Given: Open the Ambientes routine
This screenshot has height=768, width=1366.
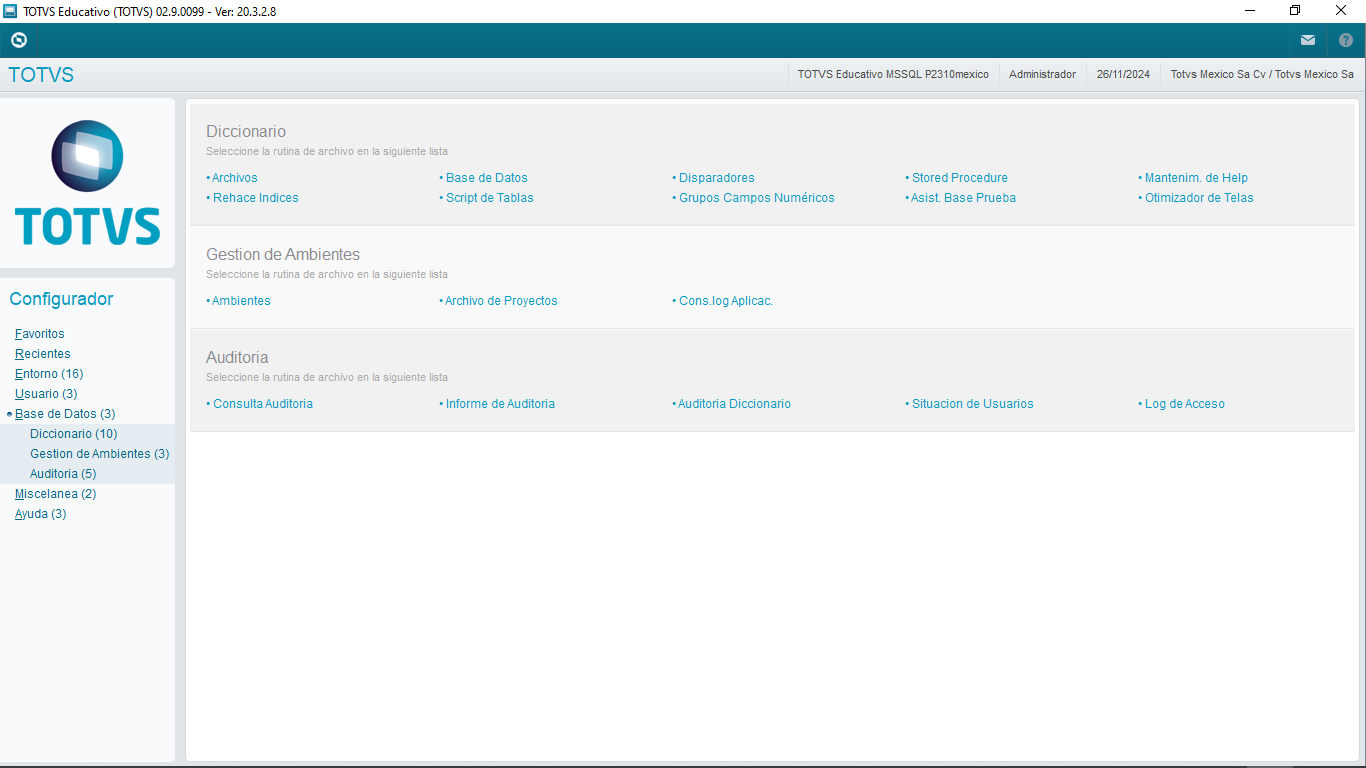Looking at the screenshot, I should click(242, 300).
